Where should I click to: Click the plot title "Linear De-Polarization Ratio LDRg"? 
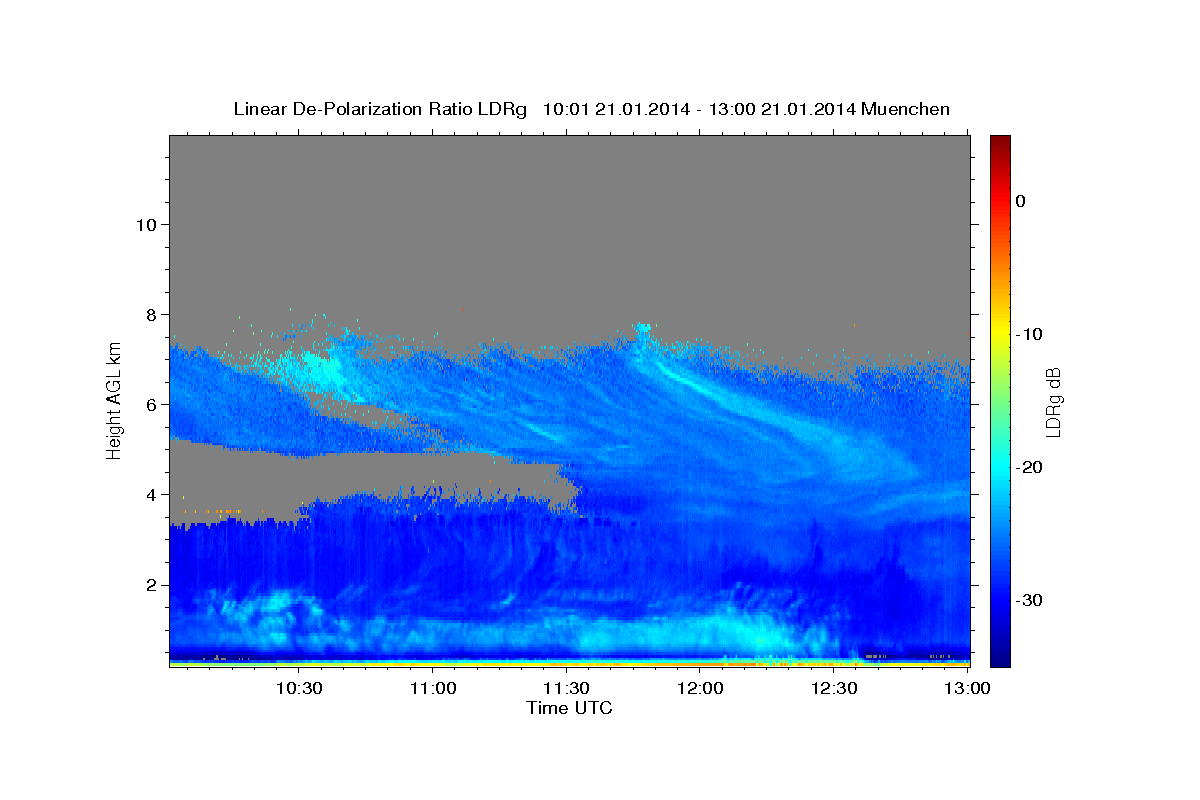379,109
